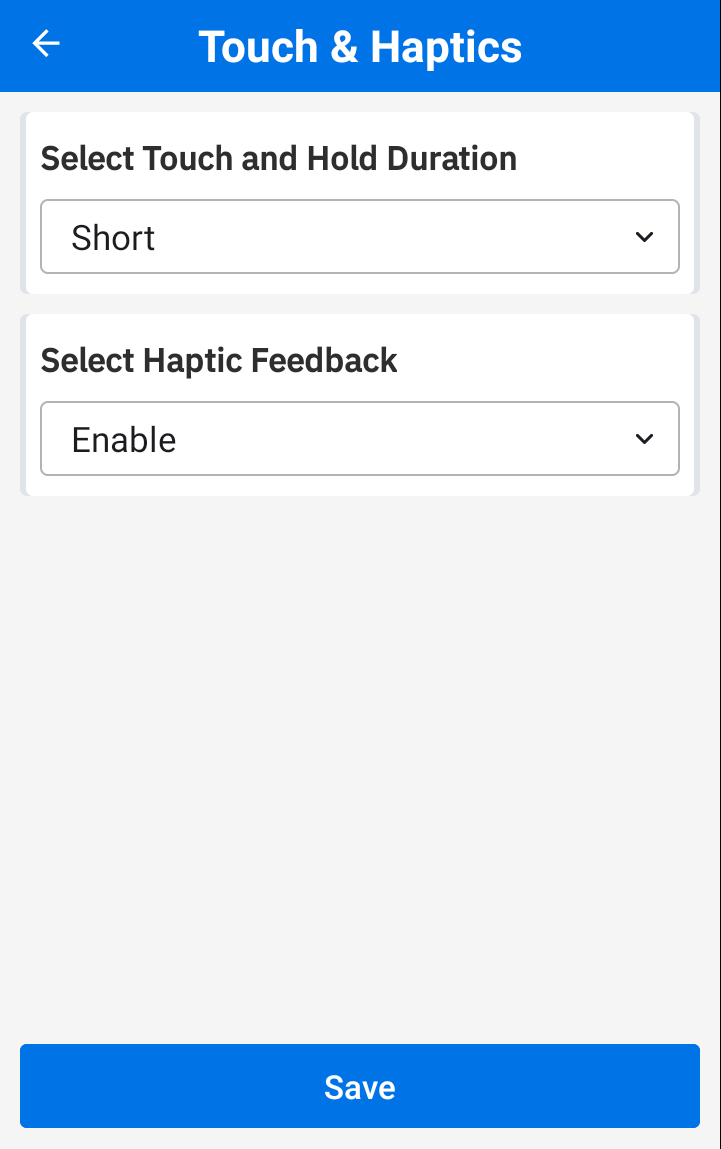721x1149 pixels.
Task: Click the 'Select Touch and Hold Duration' label
Action: click(278, 158)
